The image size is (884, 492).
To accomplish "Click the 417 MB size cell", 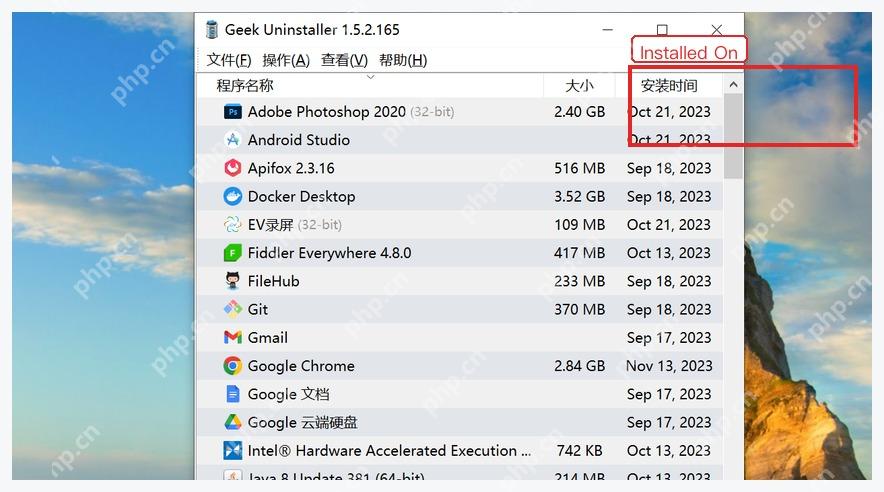I will [x=580, y=252].
